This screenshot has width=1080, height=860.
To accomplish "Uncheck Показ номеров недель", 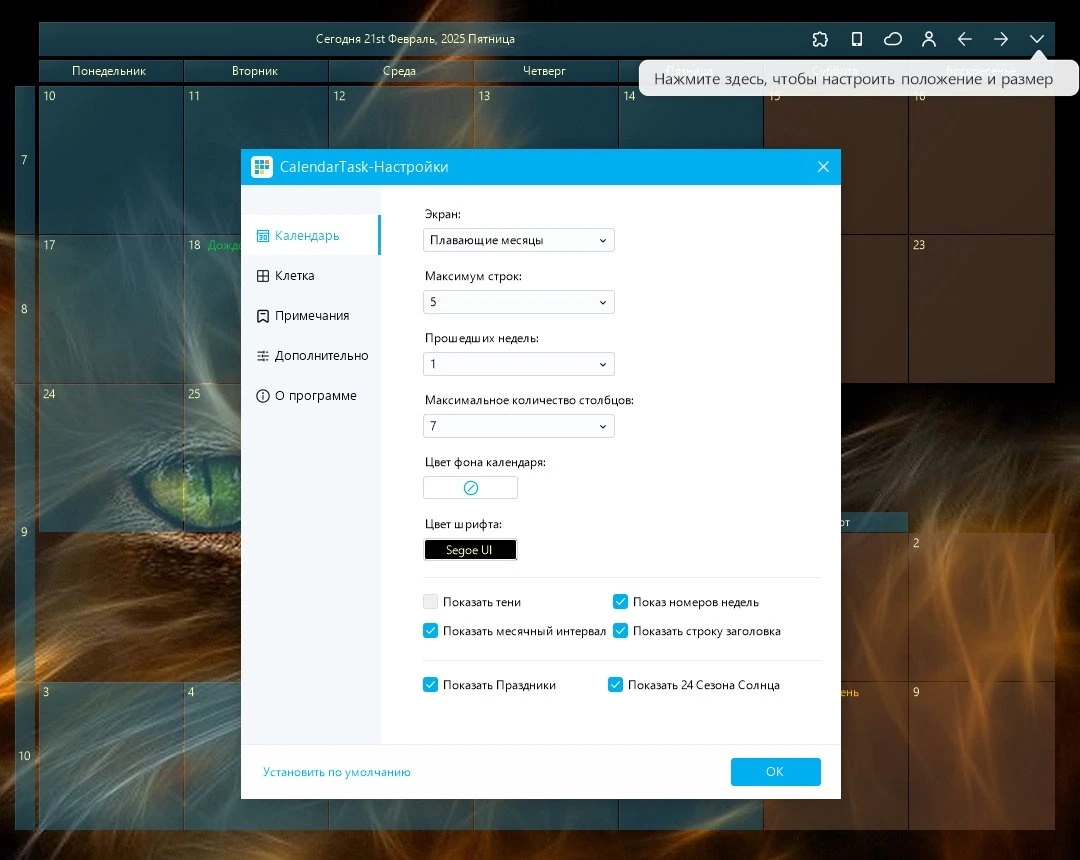I will pyautogui.click(x=620, y=602).
